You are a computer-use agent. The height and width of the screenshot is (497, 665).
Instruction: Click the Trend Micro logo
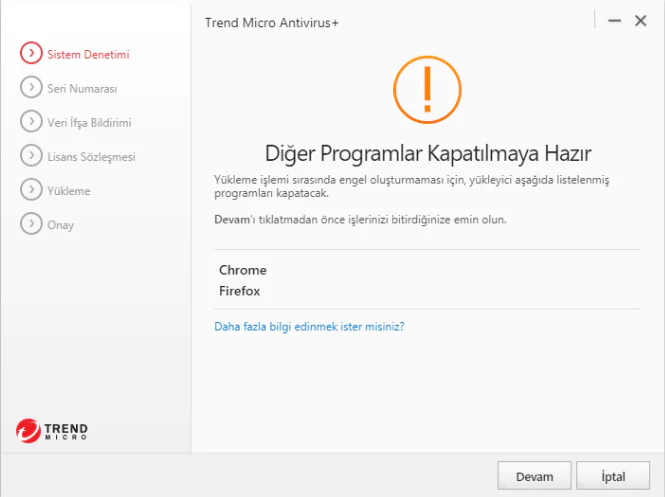click(x=52, y=431)
